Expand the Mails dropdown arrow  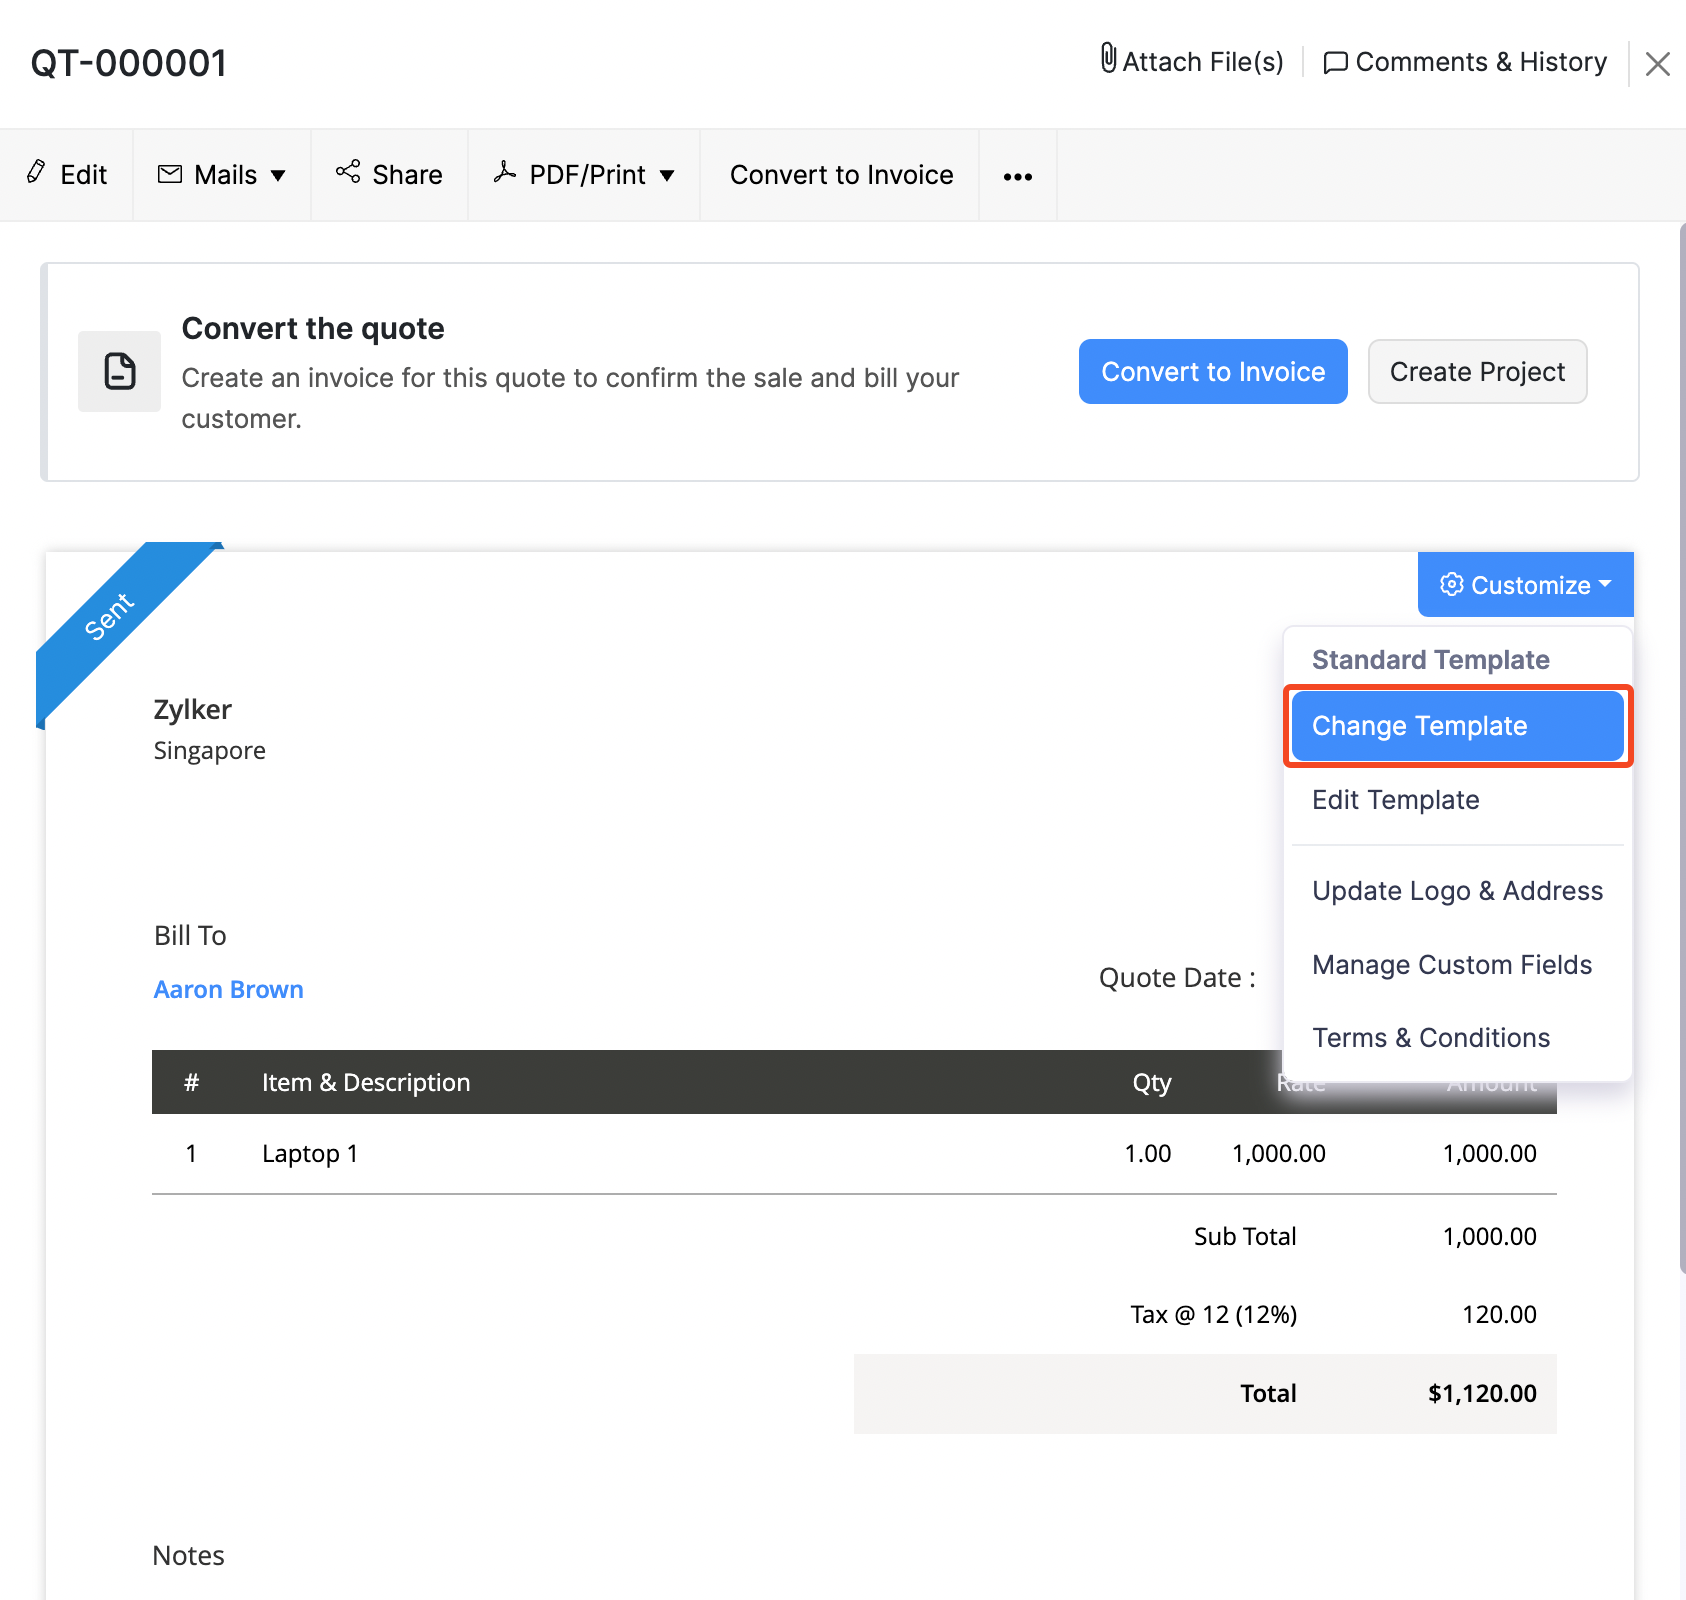coord(279,176)
